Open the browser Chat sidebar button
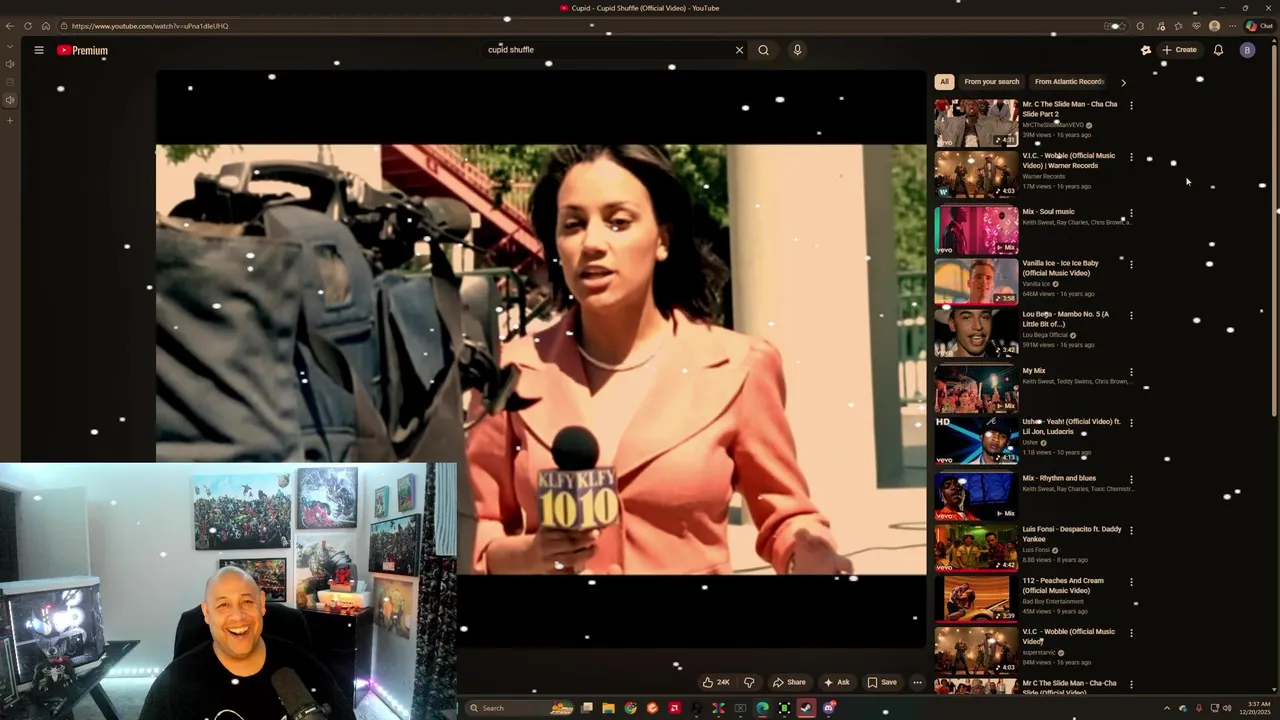 [1259, 26]
